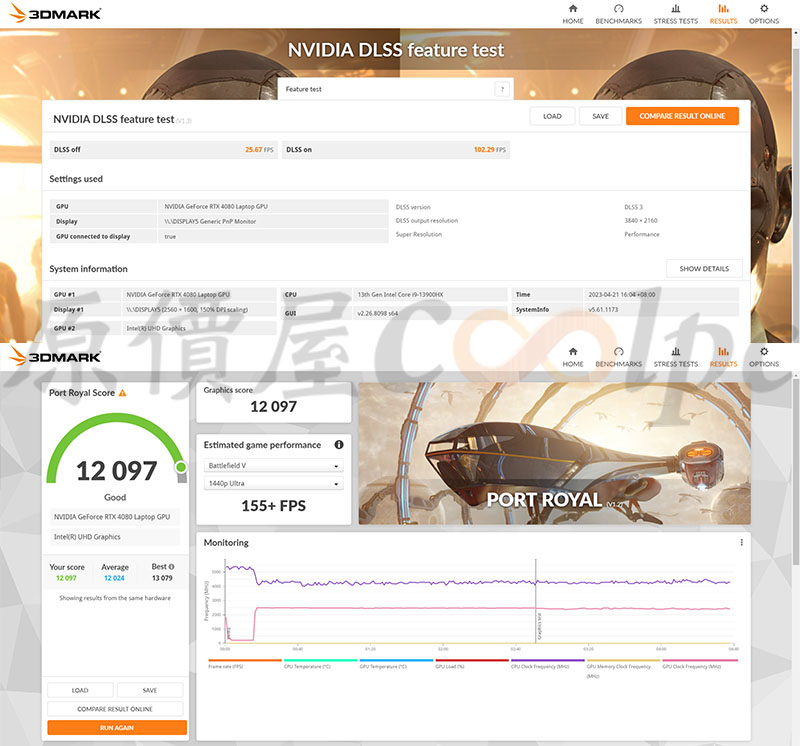Click the "true" value for GPU connected to display
The height and width of the screenshot is (746, 800).
pos(170,237)
